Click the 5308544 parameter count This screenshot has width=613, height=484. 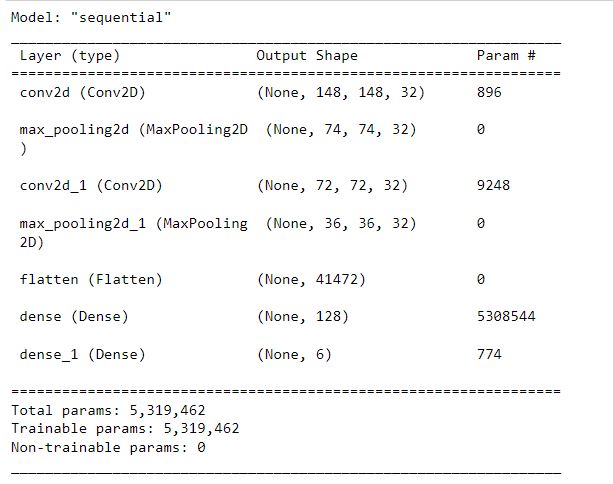click(x=506, y=316)
